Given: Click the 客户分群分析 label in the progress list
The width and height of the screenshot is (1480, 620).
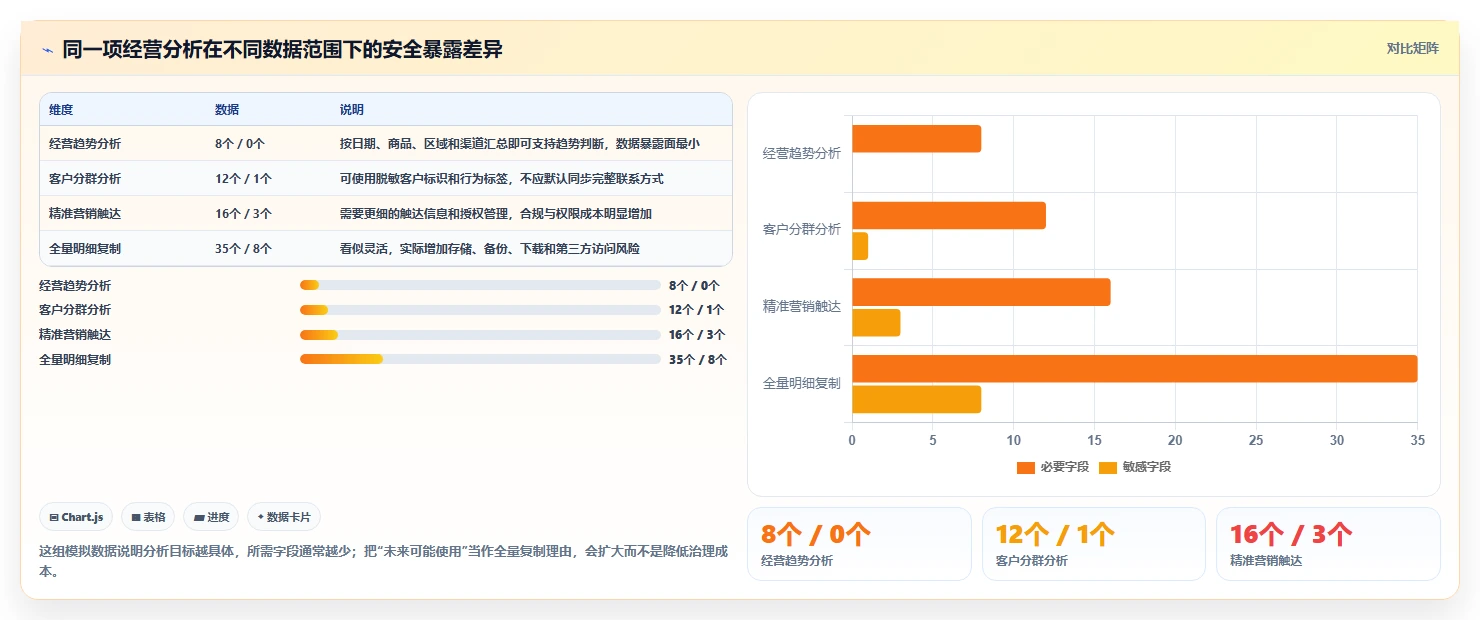Looking at the screenshot, I should pyautogui.click(x=75, y=310).
